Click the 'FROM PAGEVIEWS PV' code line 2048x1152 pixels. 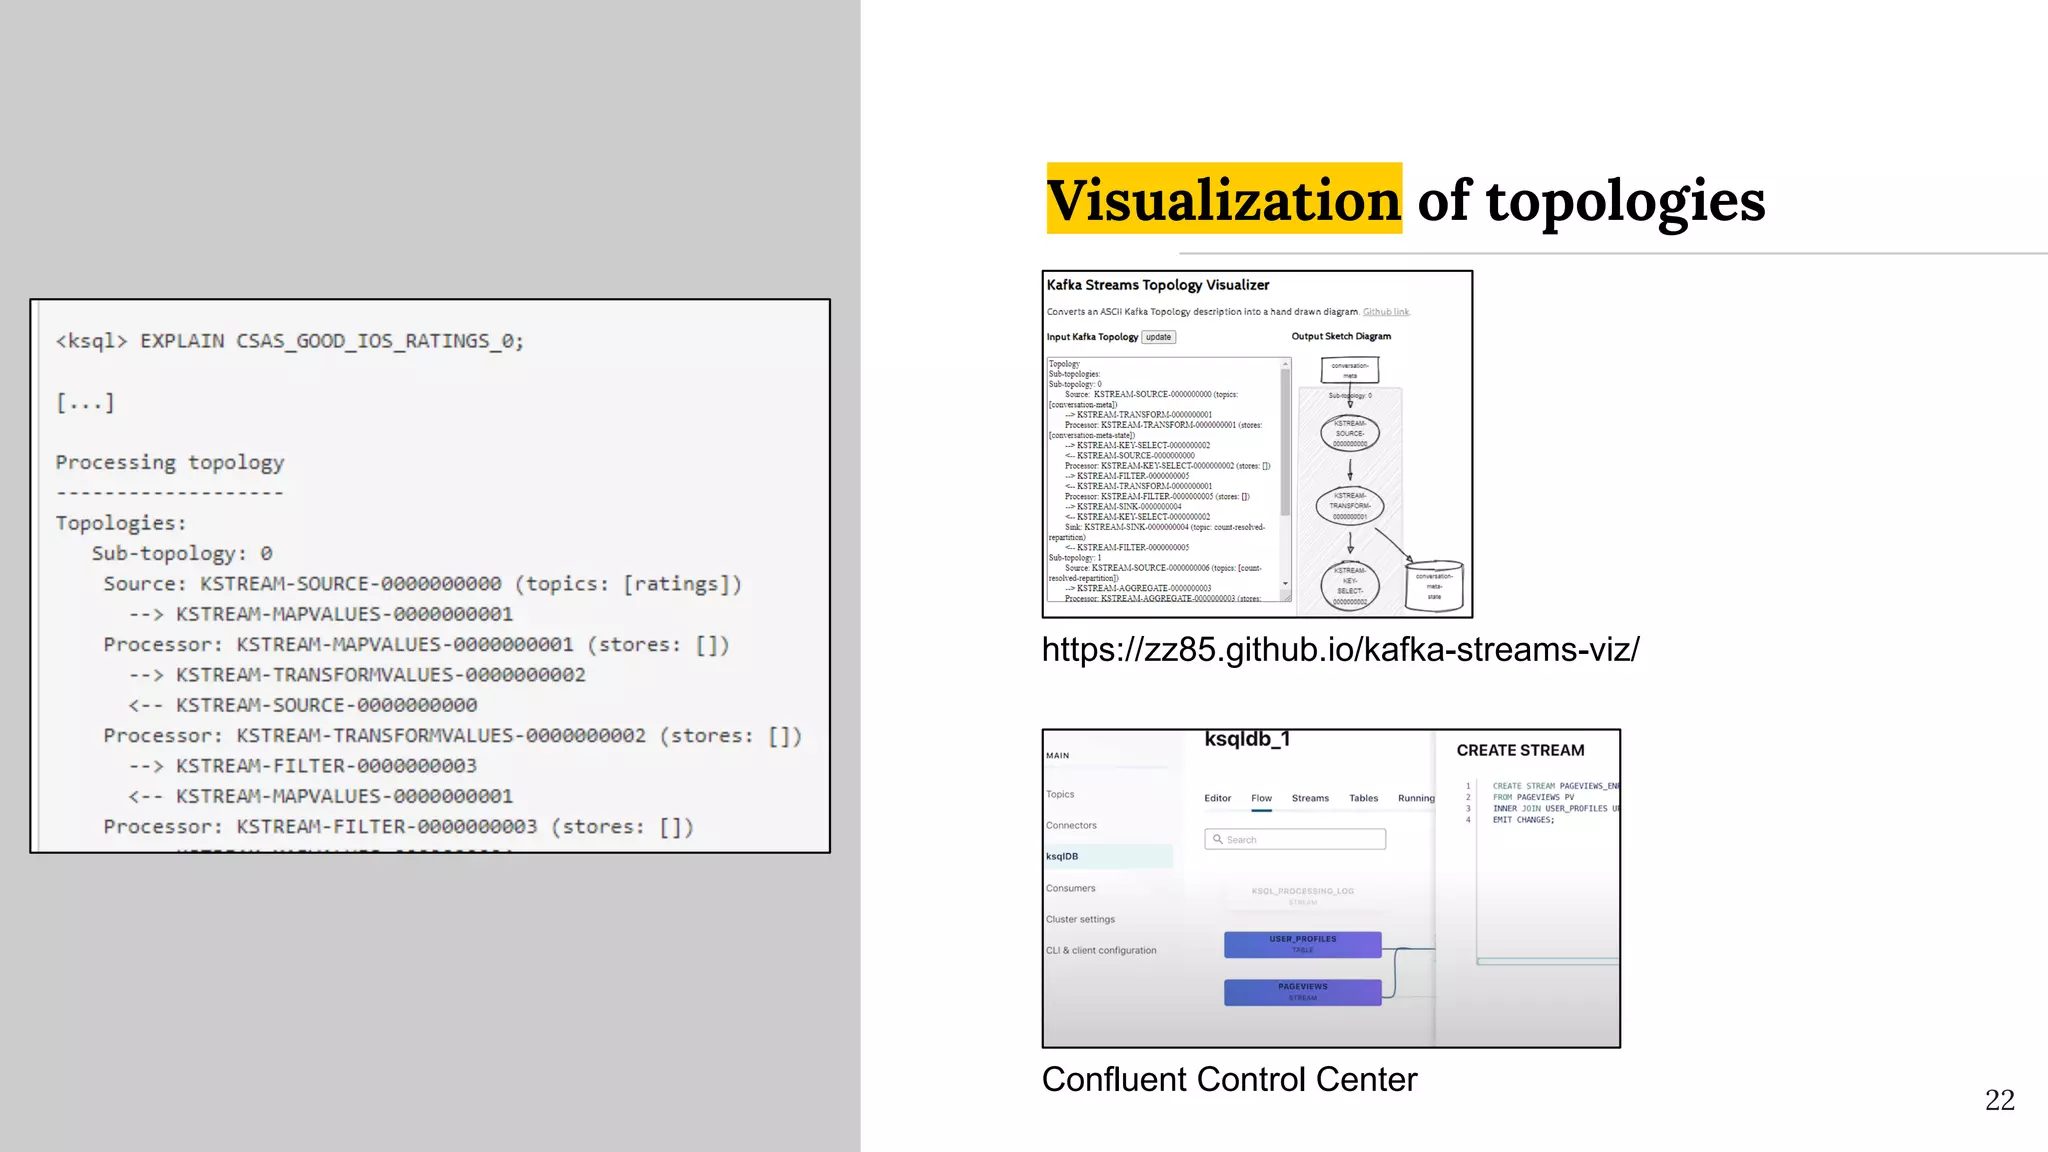[x=1534, y=798]
